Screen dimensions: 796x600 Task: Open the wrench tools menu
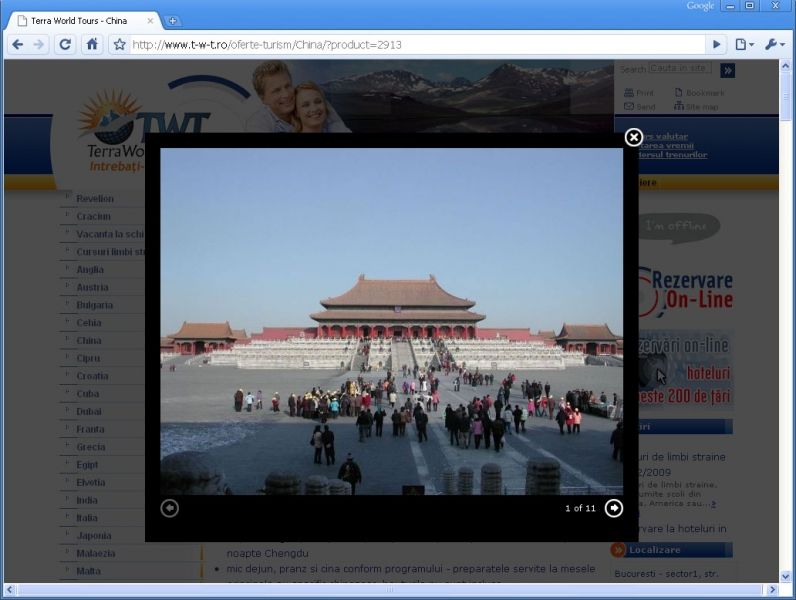pyautogui.click(x=774, y=44)
